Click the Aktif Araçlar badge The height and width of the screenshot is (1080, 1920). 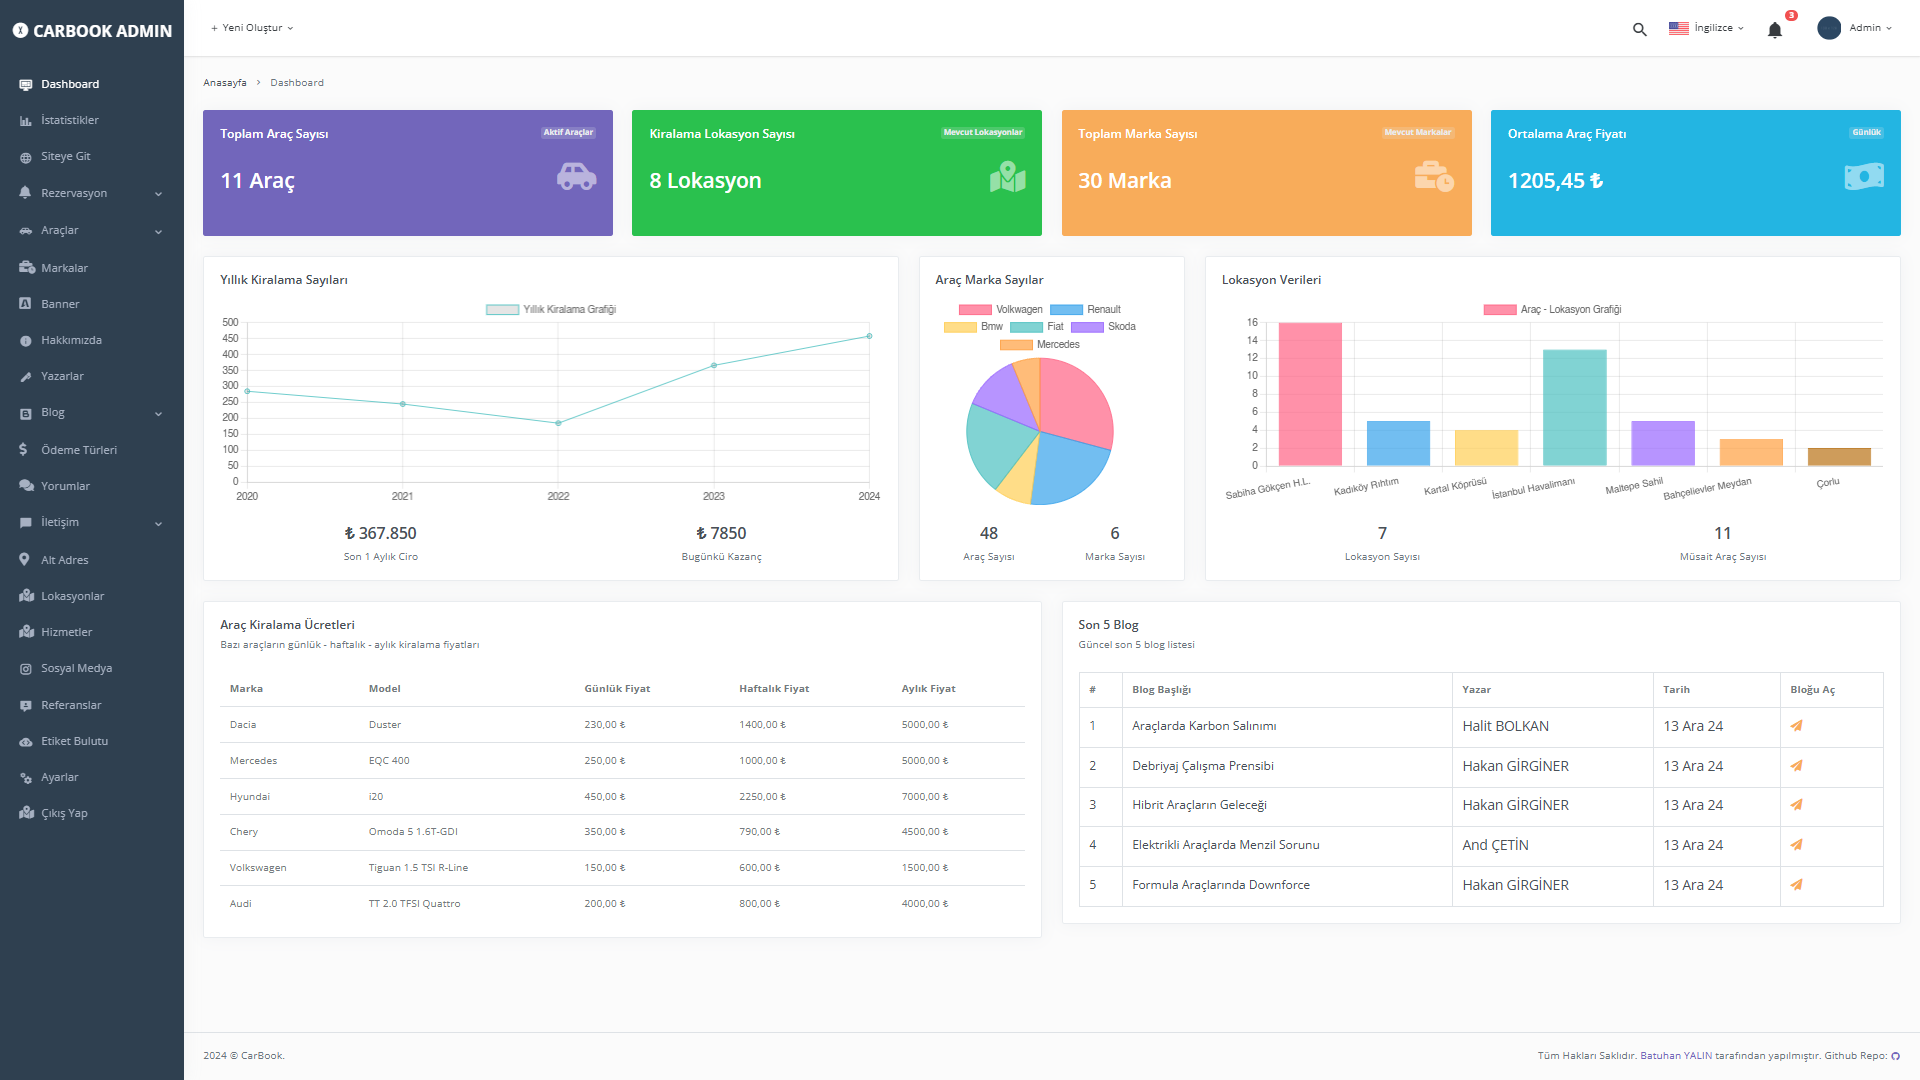[568, 133]
